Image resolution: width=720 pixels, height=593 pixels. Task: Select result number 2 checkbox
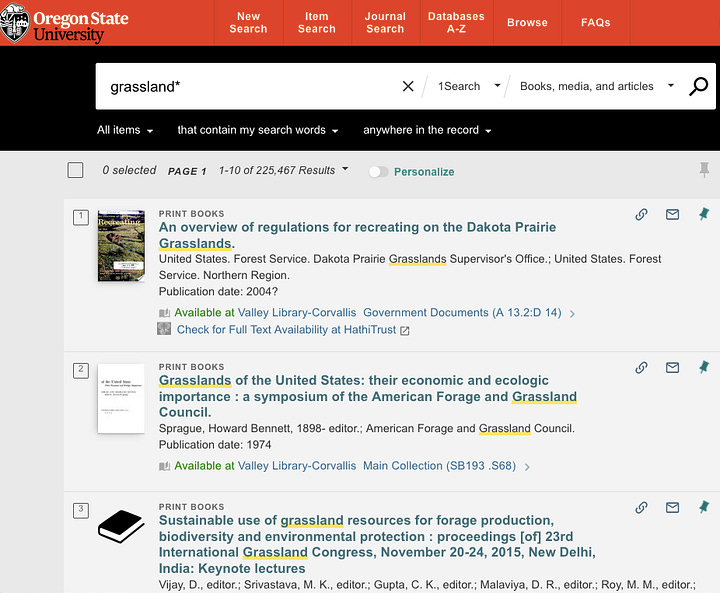tap(81, 371)
